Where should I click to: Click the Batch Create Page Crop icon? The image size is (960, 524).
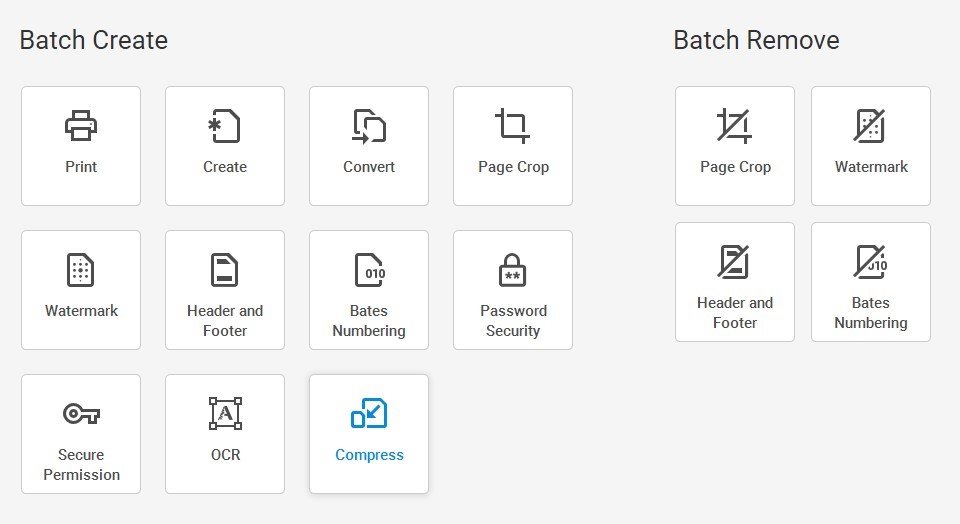pyautogui.click(x=513, y=126)
